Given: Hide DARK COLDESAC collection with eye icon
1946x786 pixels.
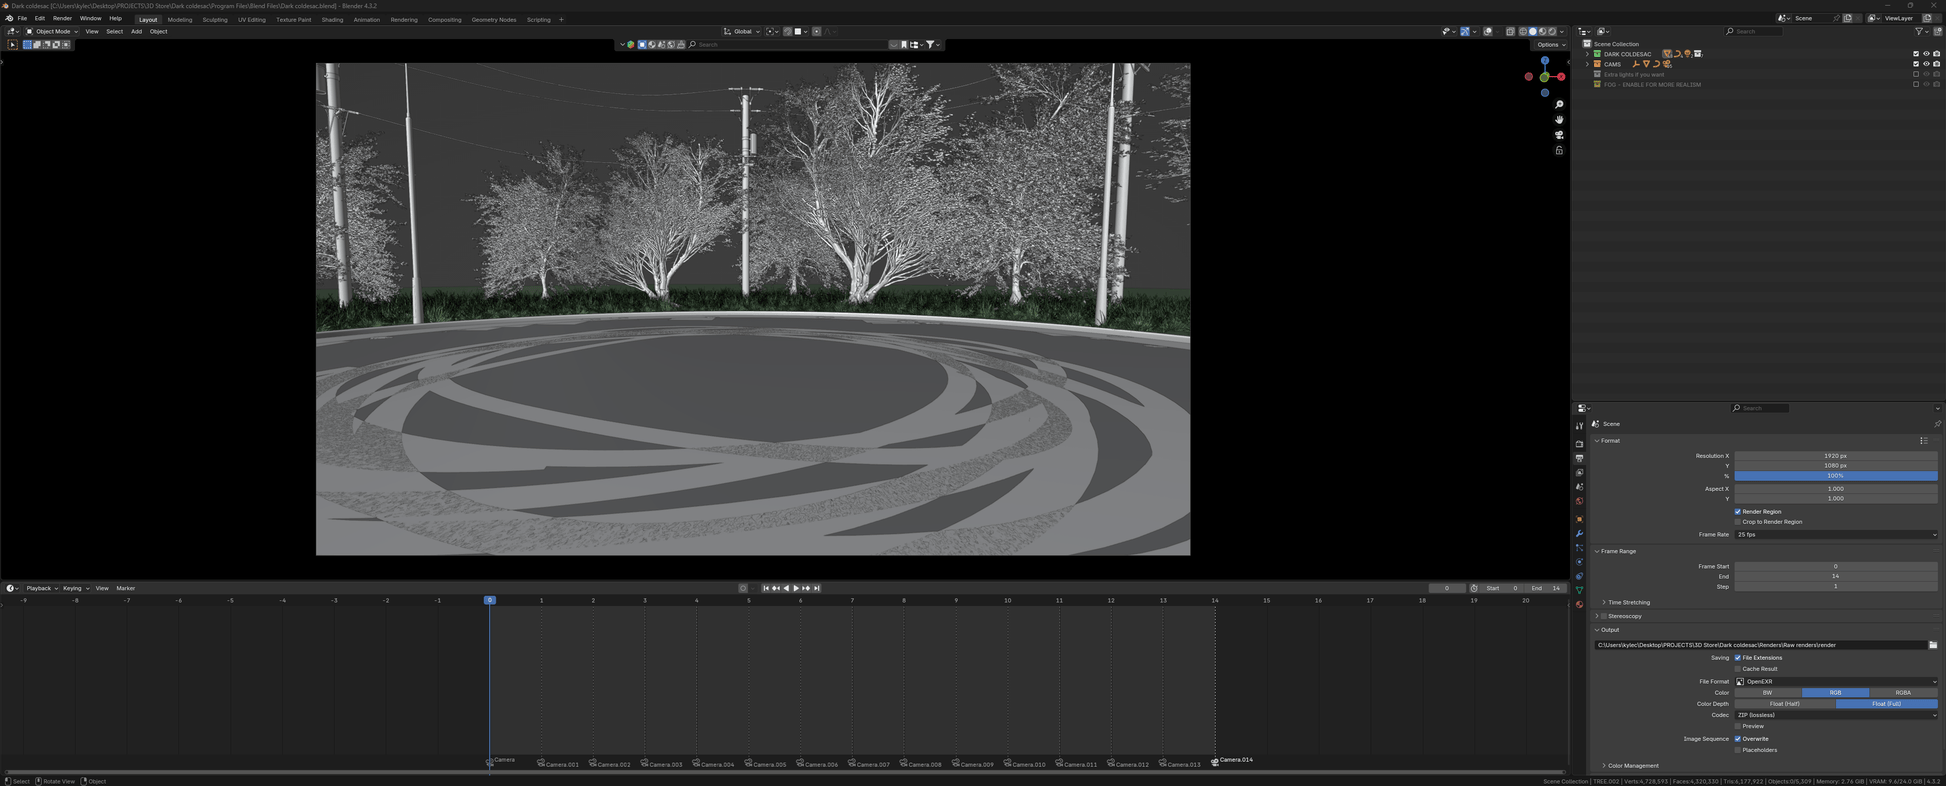Looking at the screenshot, I should click(1926, 54).
